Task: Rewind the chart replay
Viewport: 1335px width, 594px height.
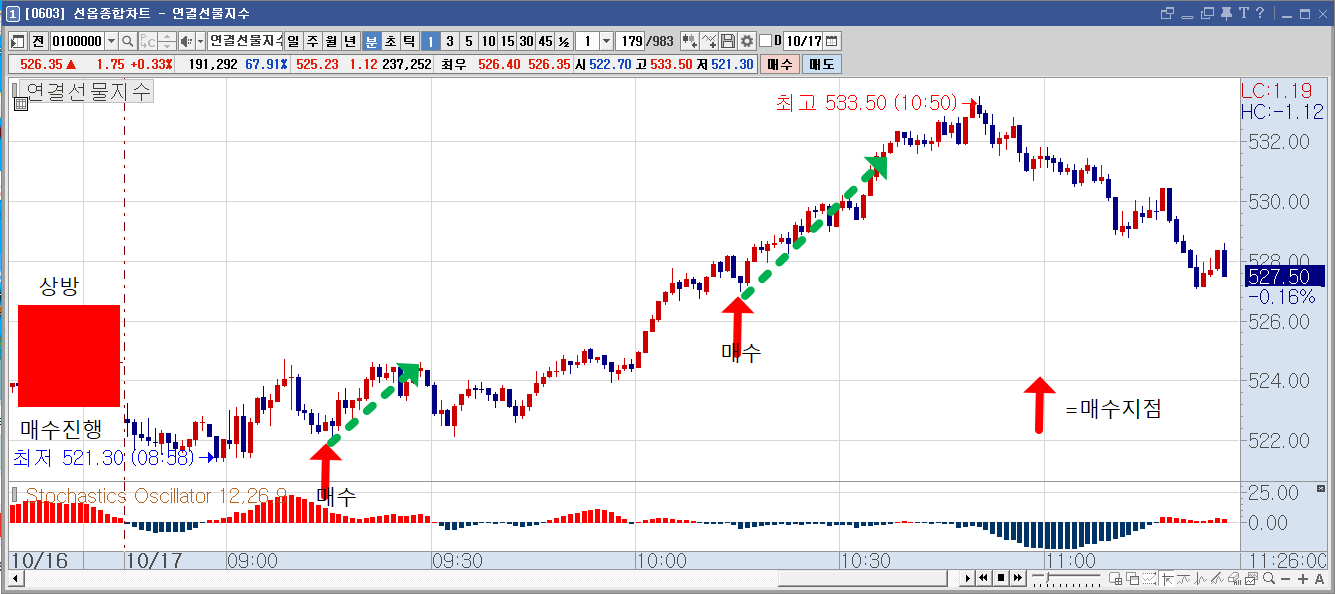Action: tap(984, 578)
